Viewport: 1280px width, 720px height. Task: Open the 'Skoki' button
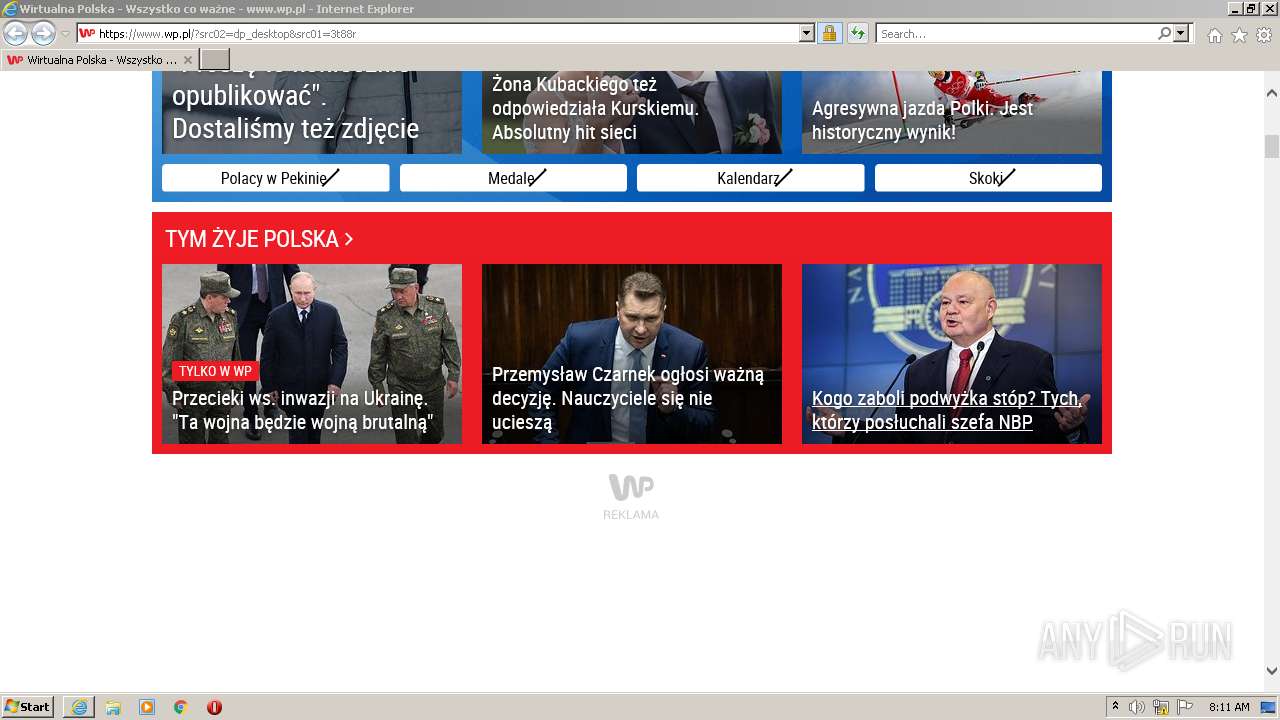coord(988,178)
